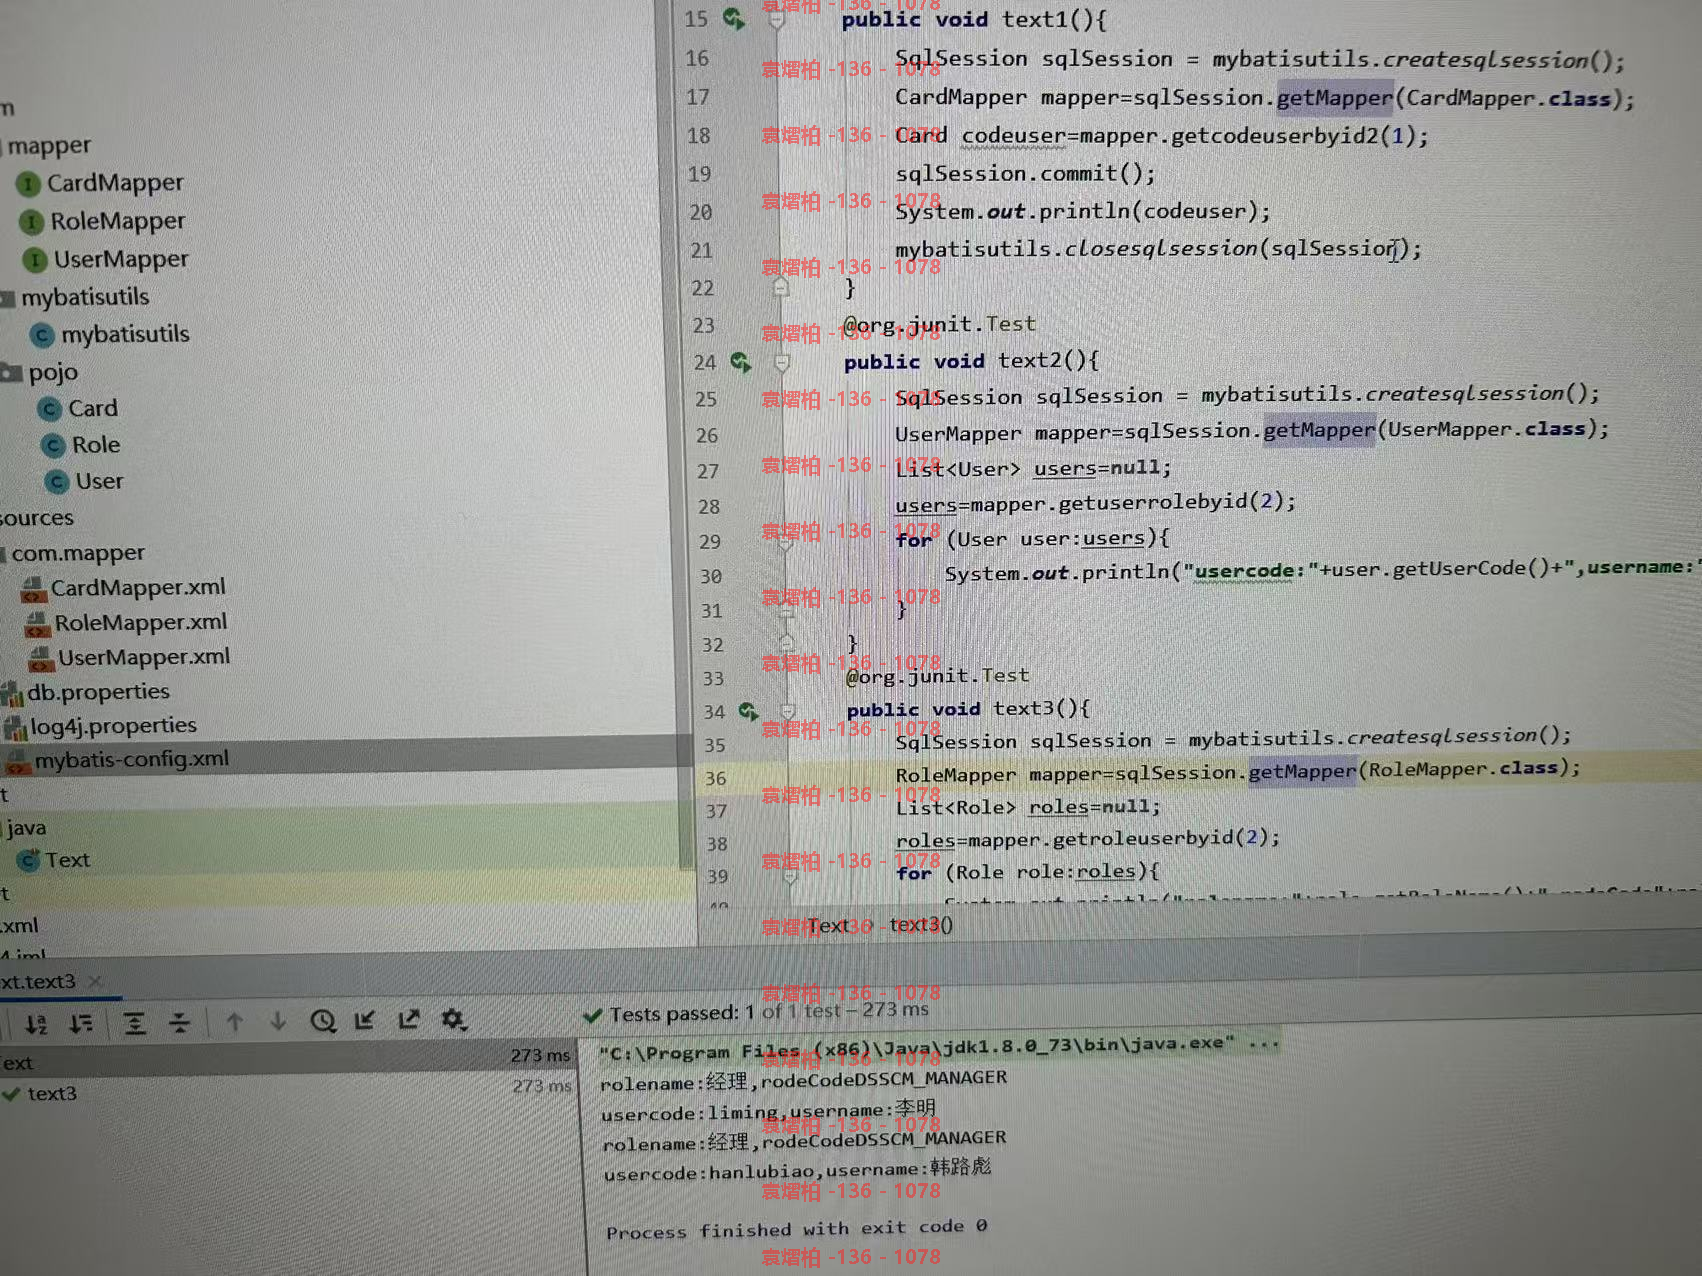Click Tests passed status text

point(769,1012)
